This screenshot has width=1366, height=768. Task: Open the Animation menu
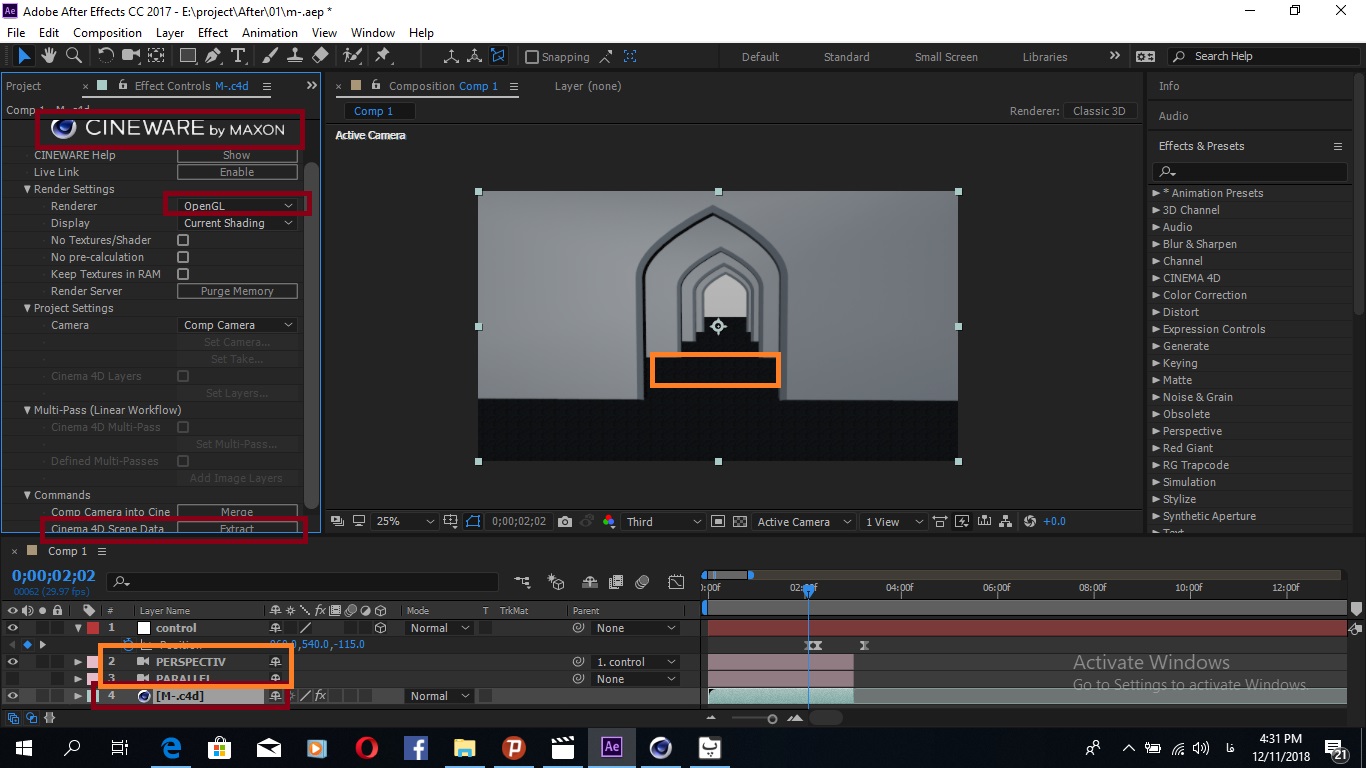tap(270, 33)
